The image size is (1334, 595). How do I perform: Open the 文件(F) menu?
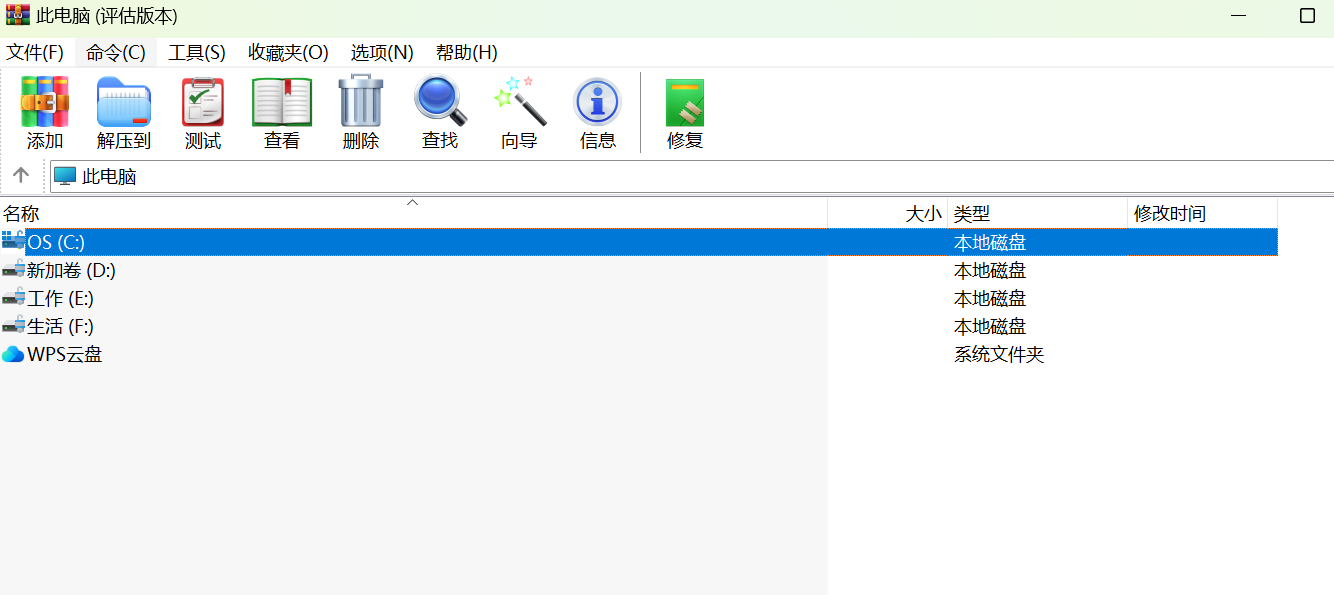pyautogui.click(x=35, y=53)
